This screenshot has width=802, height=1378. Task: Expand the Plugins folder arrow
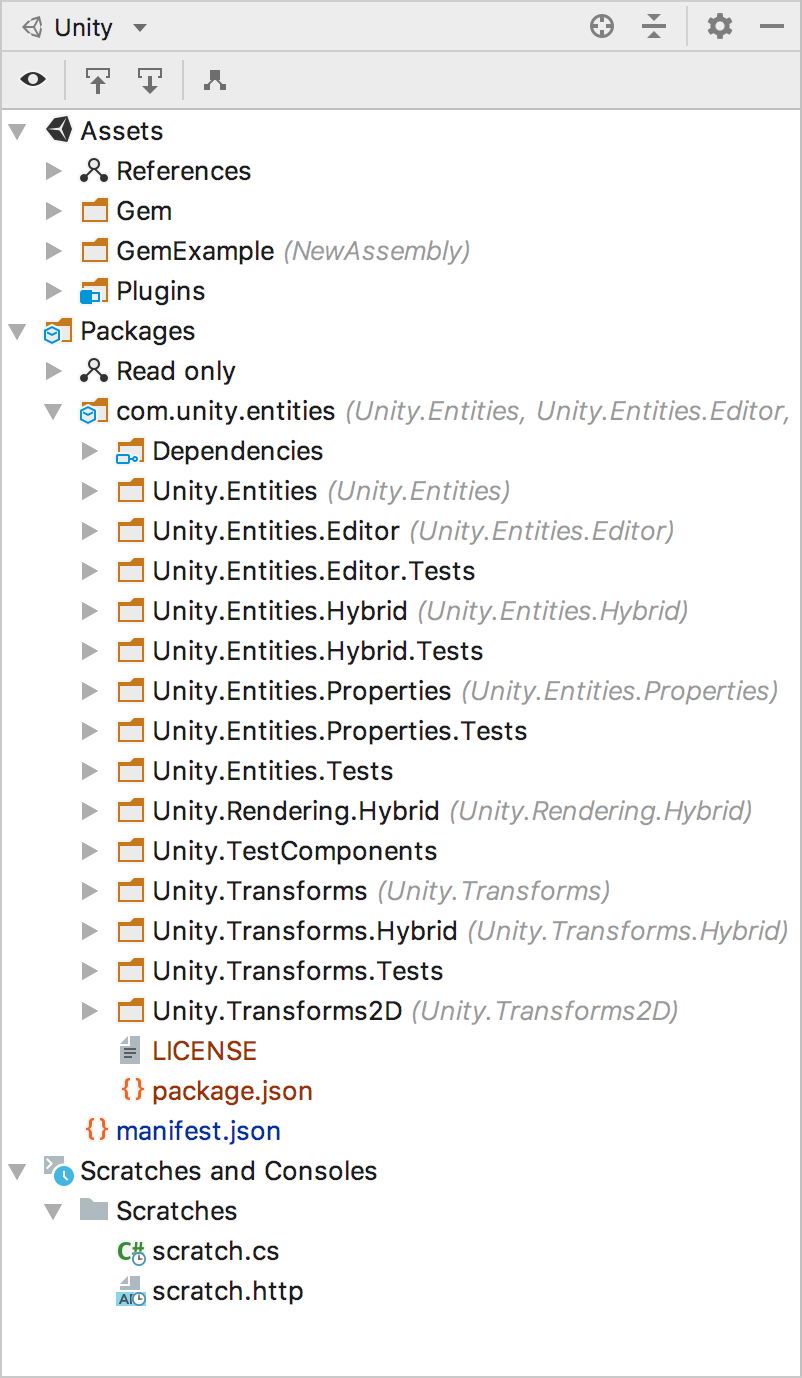(54, 291)
